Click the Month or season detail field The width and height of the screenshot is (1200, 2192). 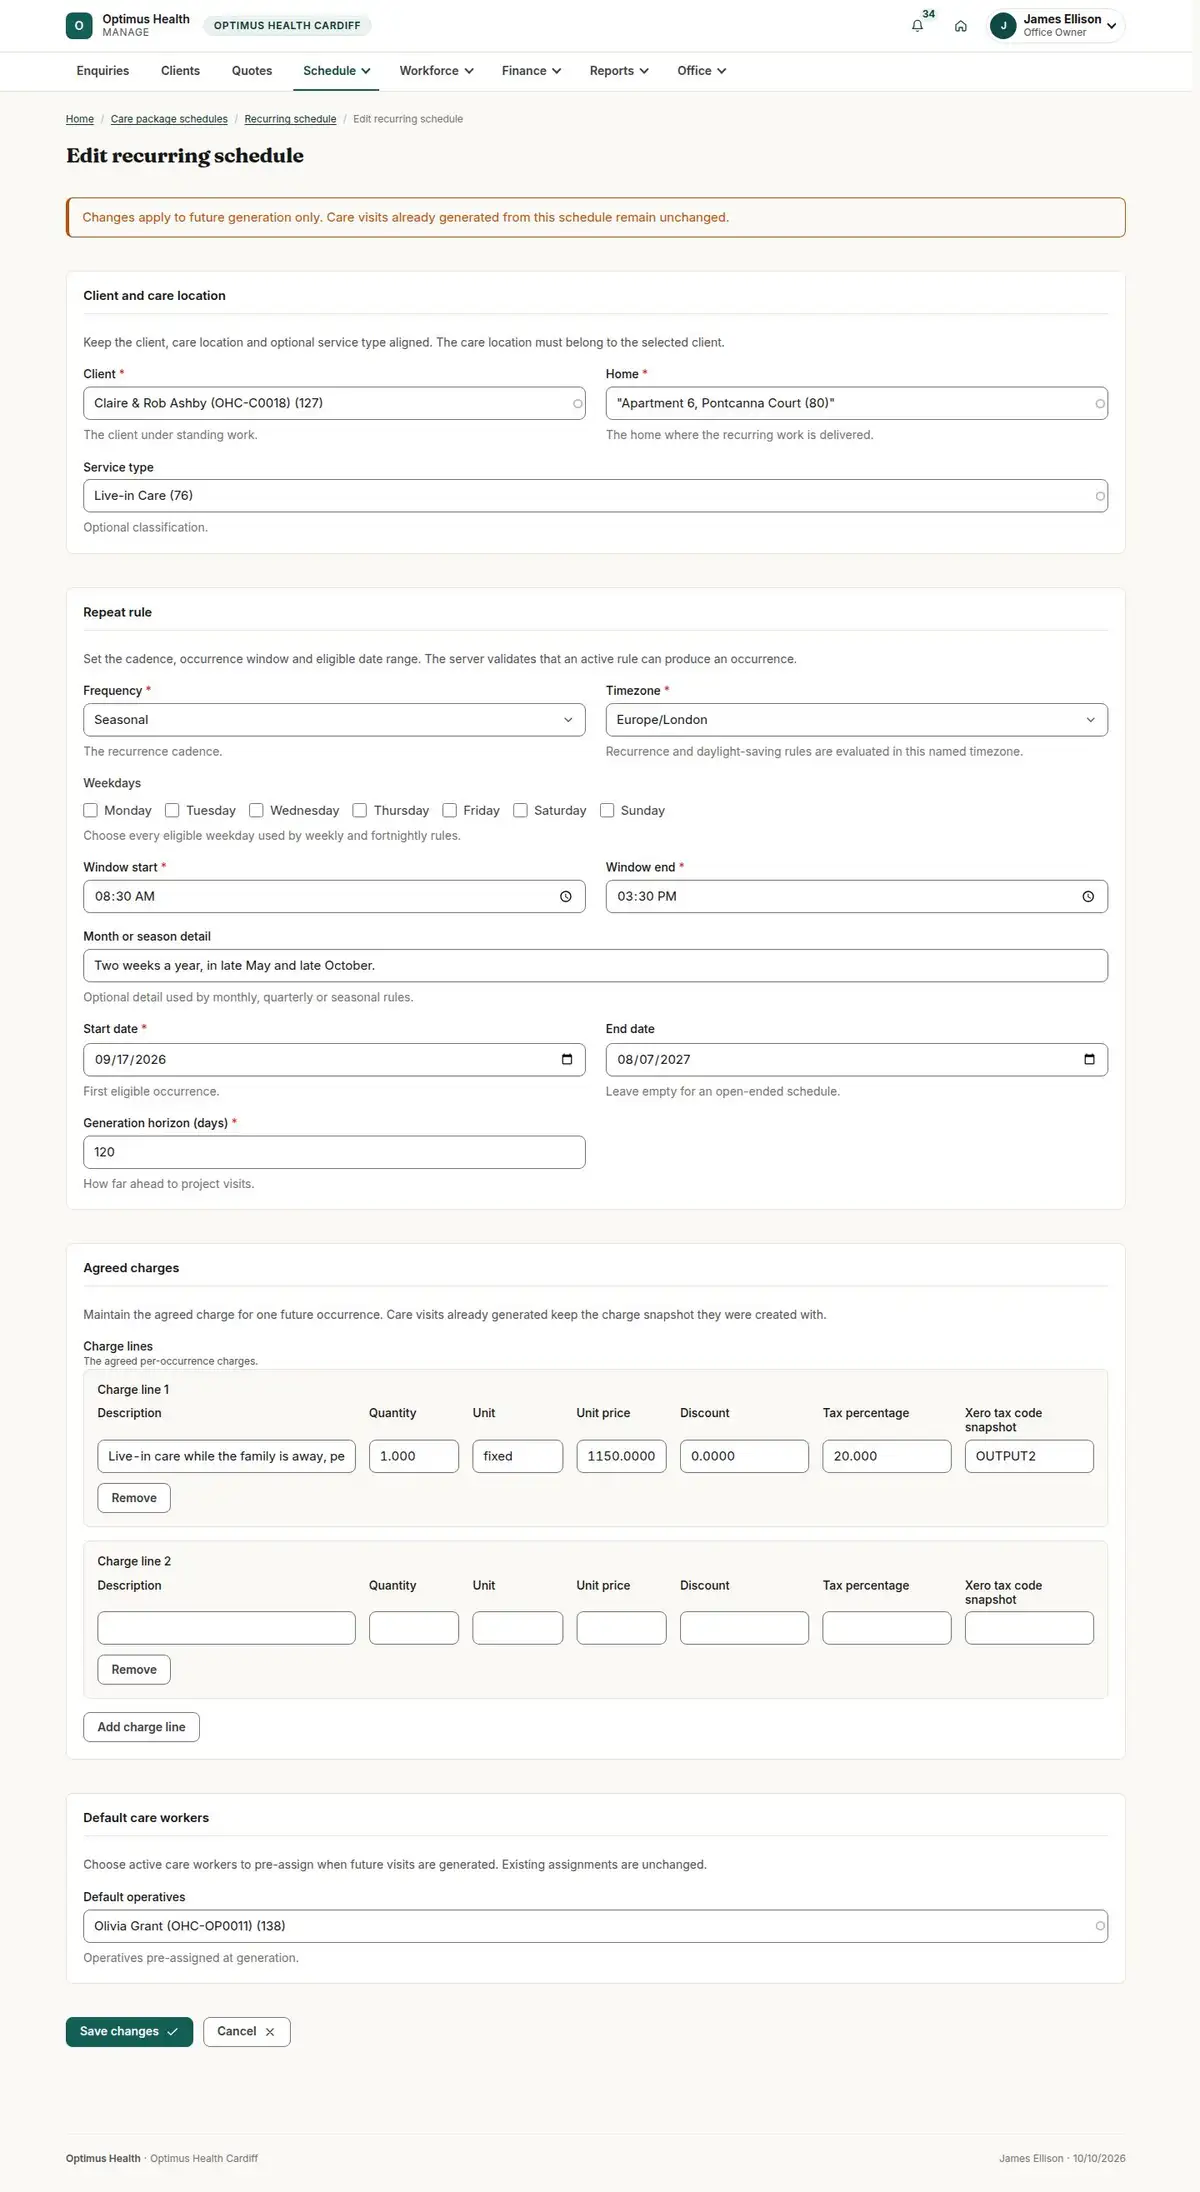(595, 966)
